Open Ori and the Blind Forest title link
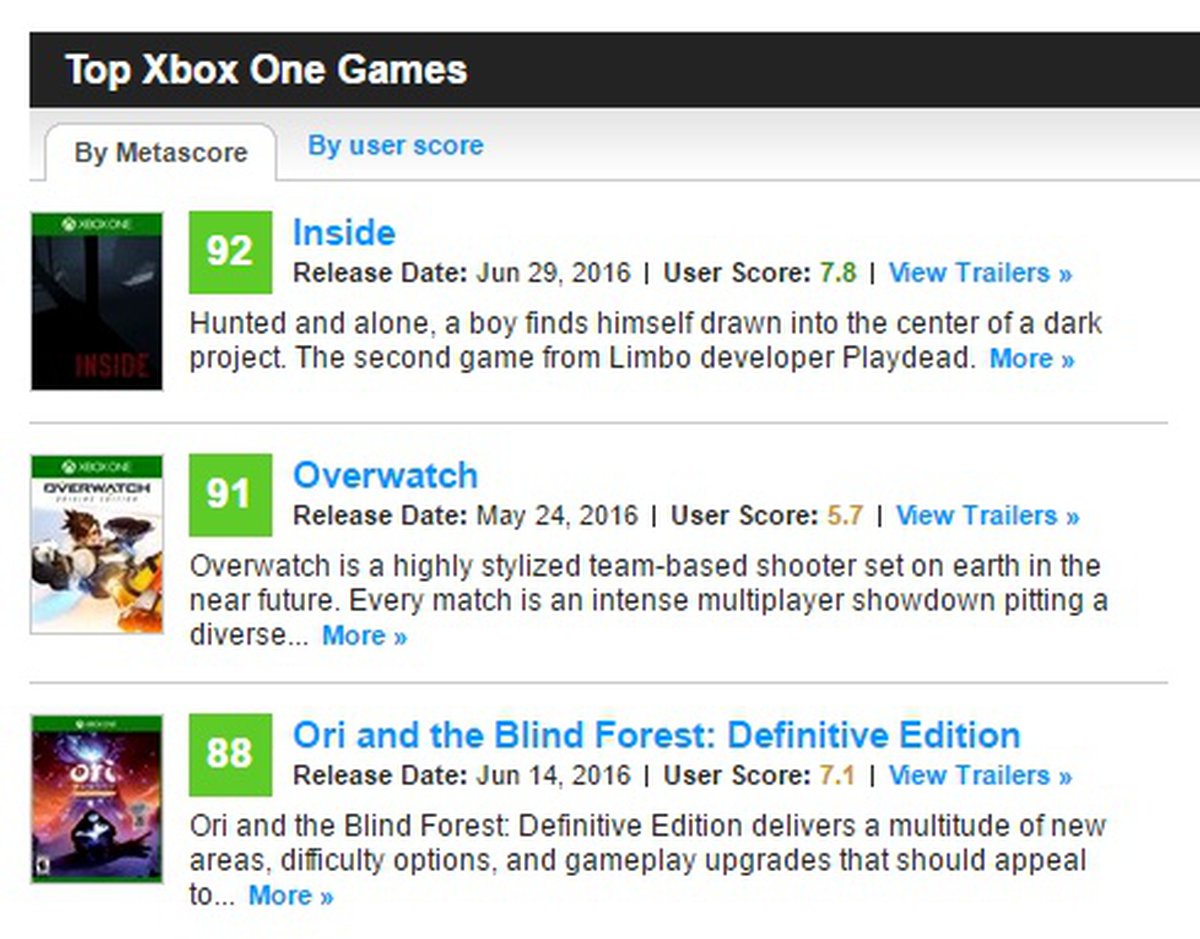 (x=656, y=735)
